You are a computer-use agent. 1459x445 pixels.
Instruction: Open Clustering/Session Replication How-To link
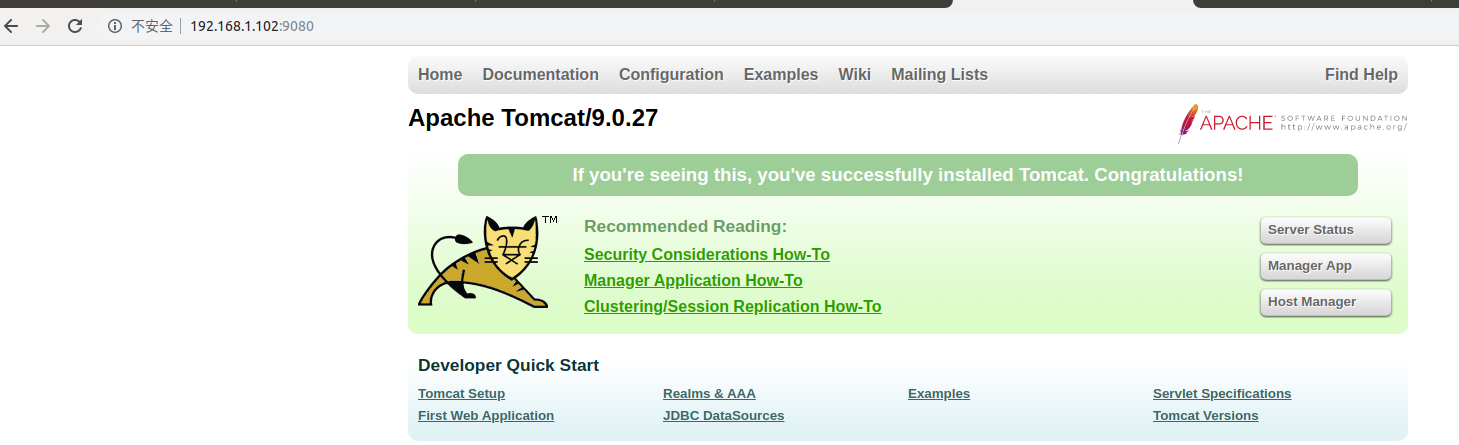point(732,307)
